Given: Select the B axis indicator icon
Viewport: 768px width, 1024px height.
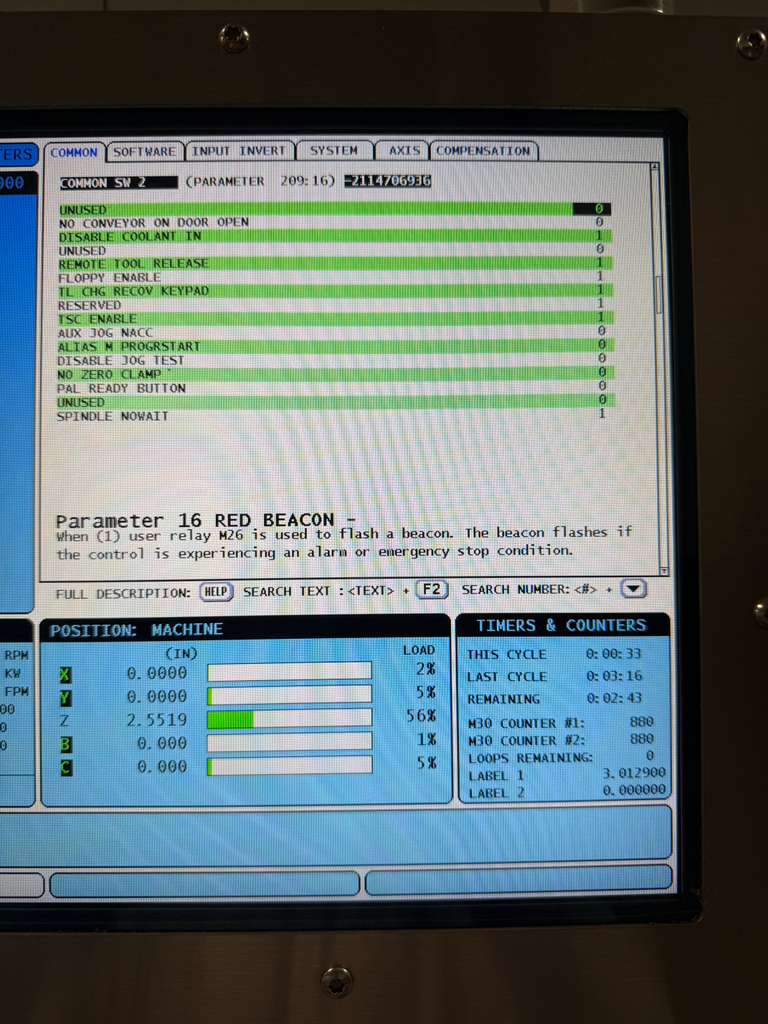Looking at the screenshot, I should [x=66, y=743].
